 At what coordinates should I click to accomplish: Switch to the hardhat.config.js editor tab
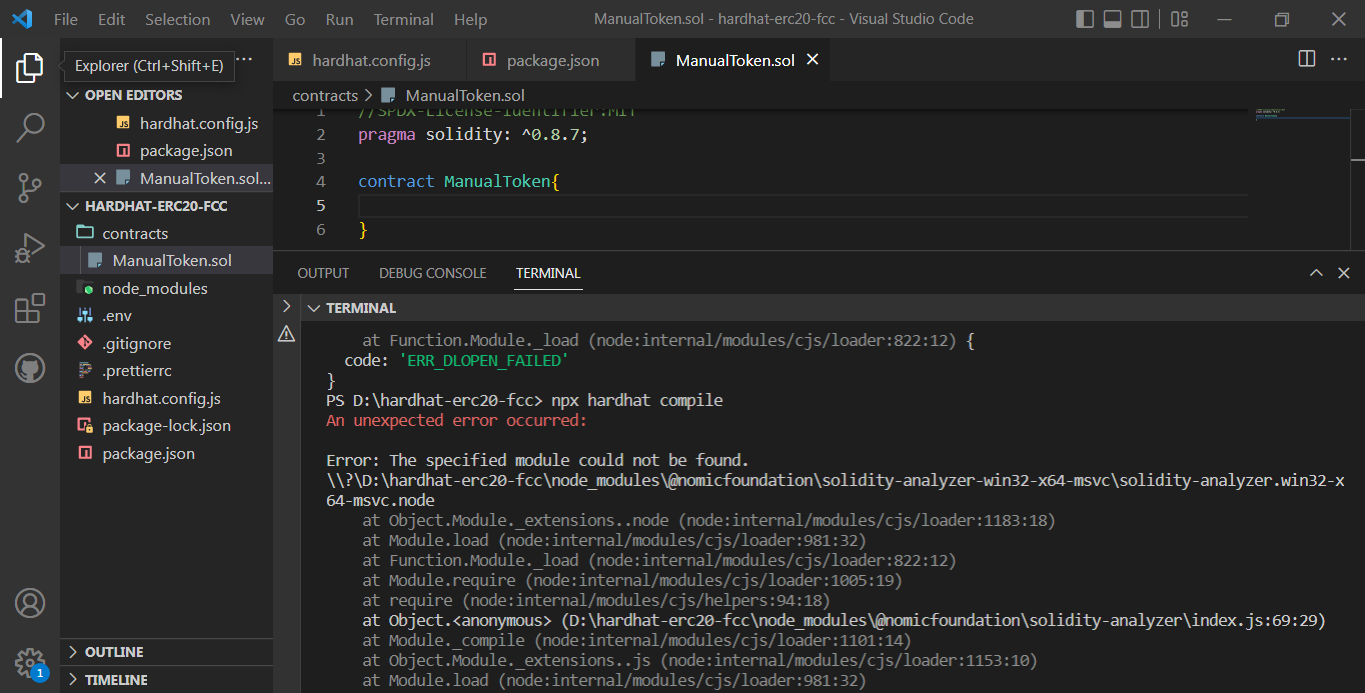pos(369,60)
